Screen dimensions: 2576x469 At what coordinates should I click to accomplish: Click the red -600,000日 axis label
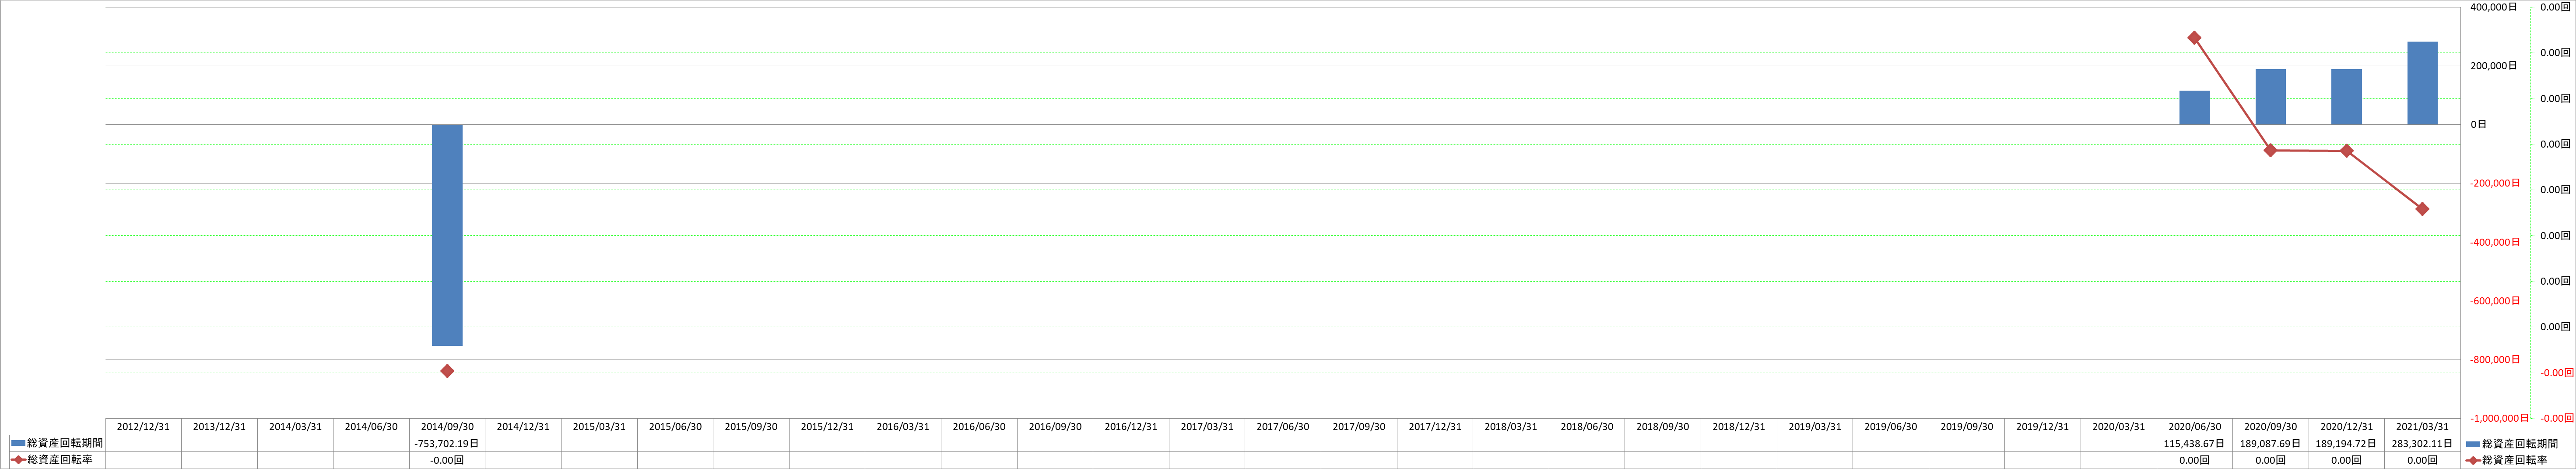click(x=2495, y=301)
